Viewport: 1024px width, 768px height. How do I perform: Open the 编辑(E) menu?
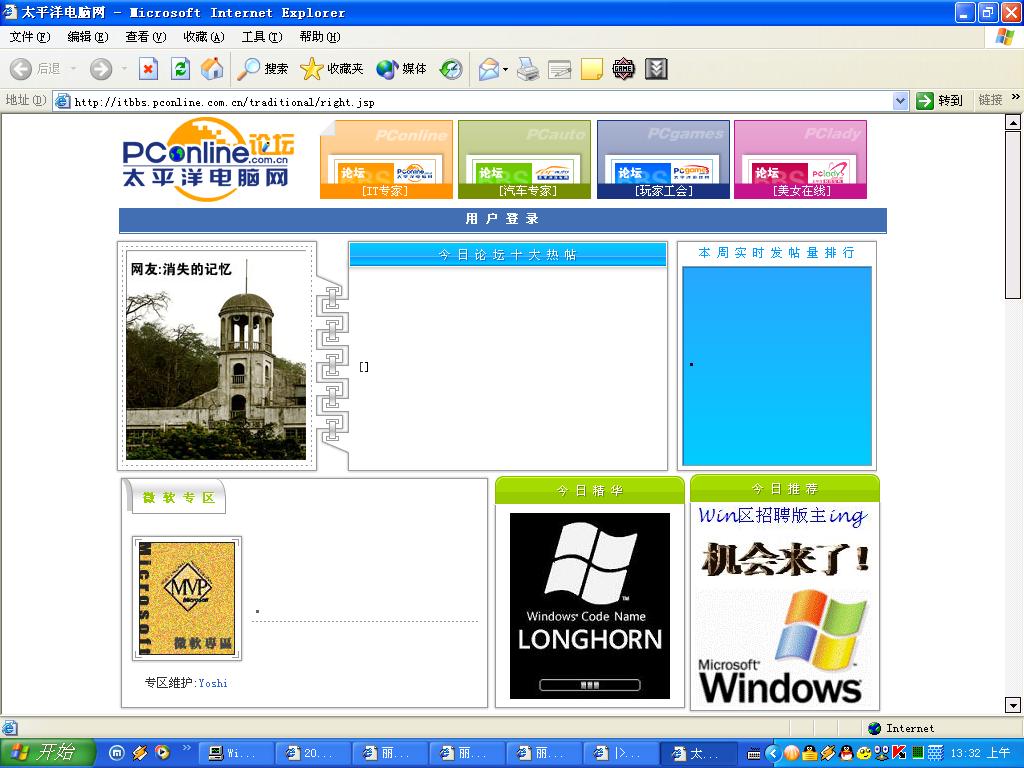(x=88, y=37)
